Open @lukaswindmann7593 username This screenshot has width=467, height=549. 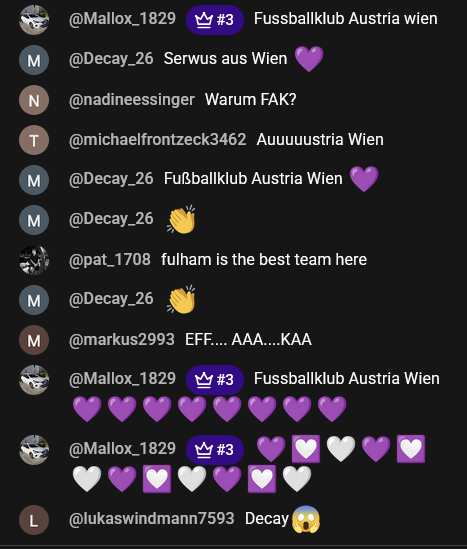coord(152,519)
